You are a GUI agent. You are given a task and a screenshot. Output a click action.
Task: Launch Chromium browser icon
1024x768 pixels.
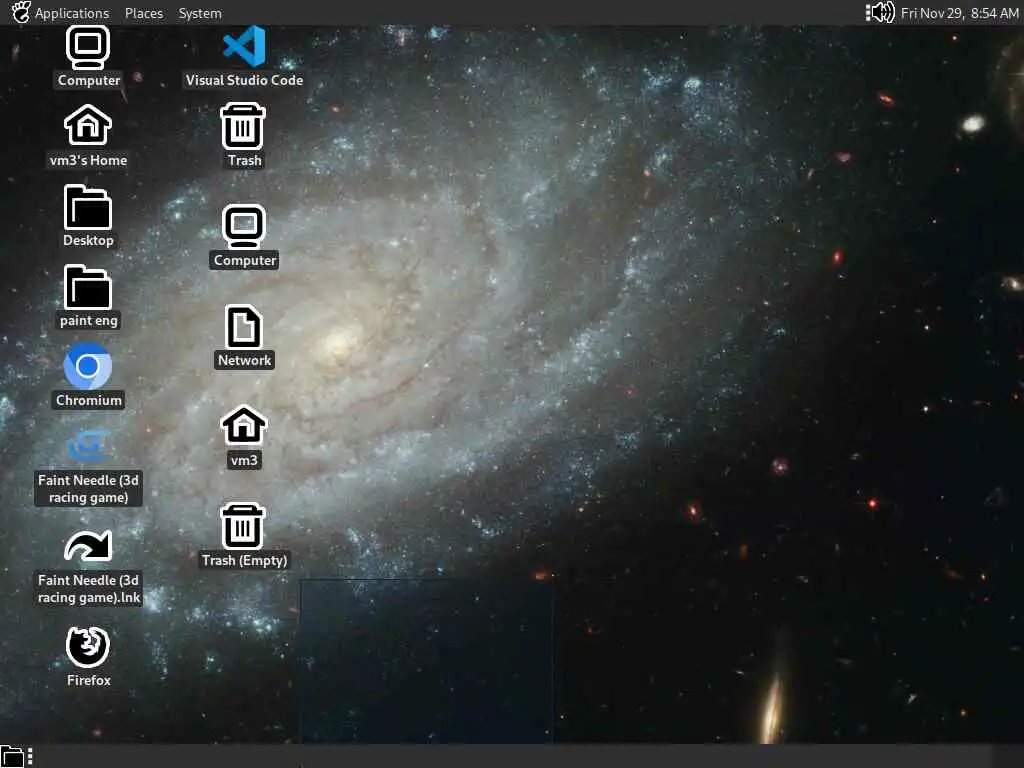(x=88, y=366)
